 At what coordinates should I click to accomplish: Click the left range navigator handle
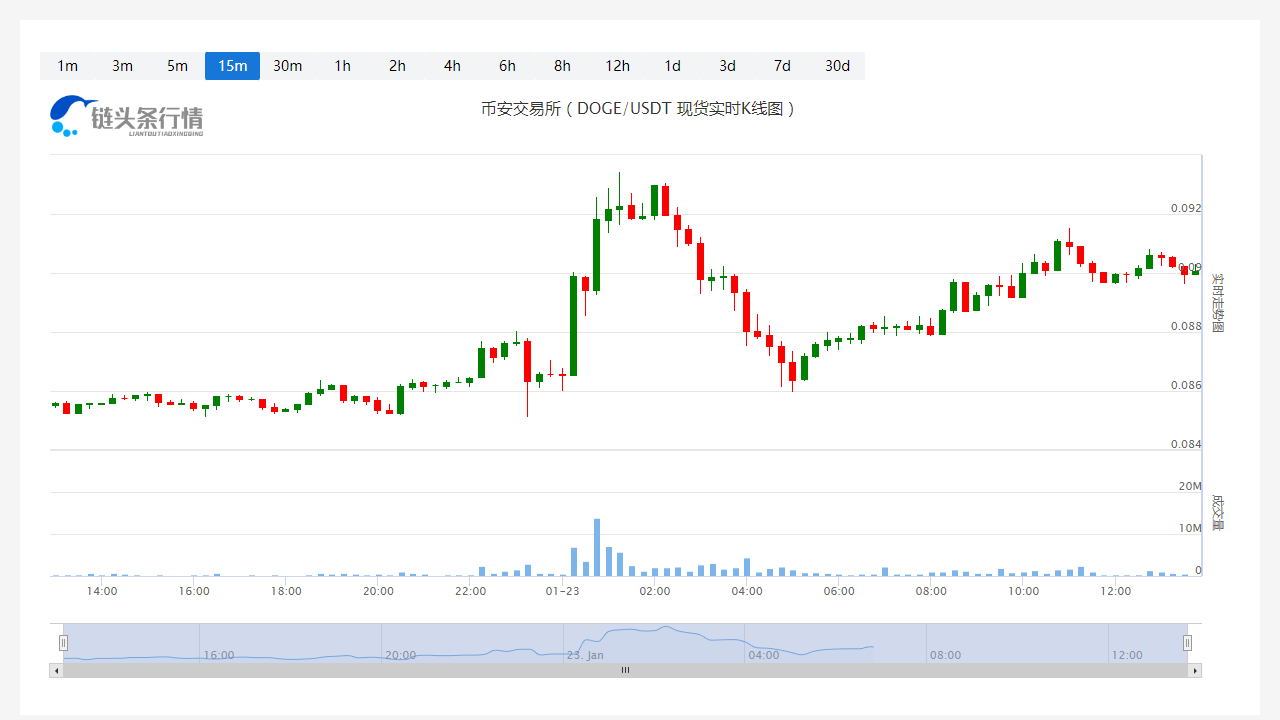tap(63, 643)
